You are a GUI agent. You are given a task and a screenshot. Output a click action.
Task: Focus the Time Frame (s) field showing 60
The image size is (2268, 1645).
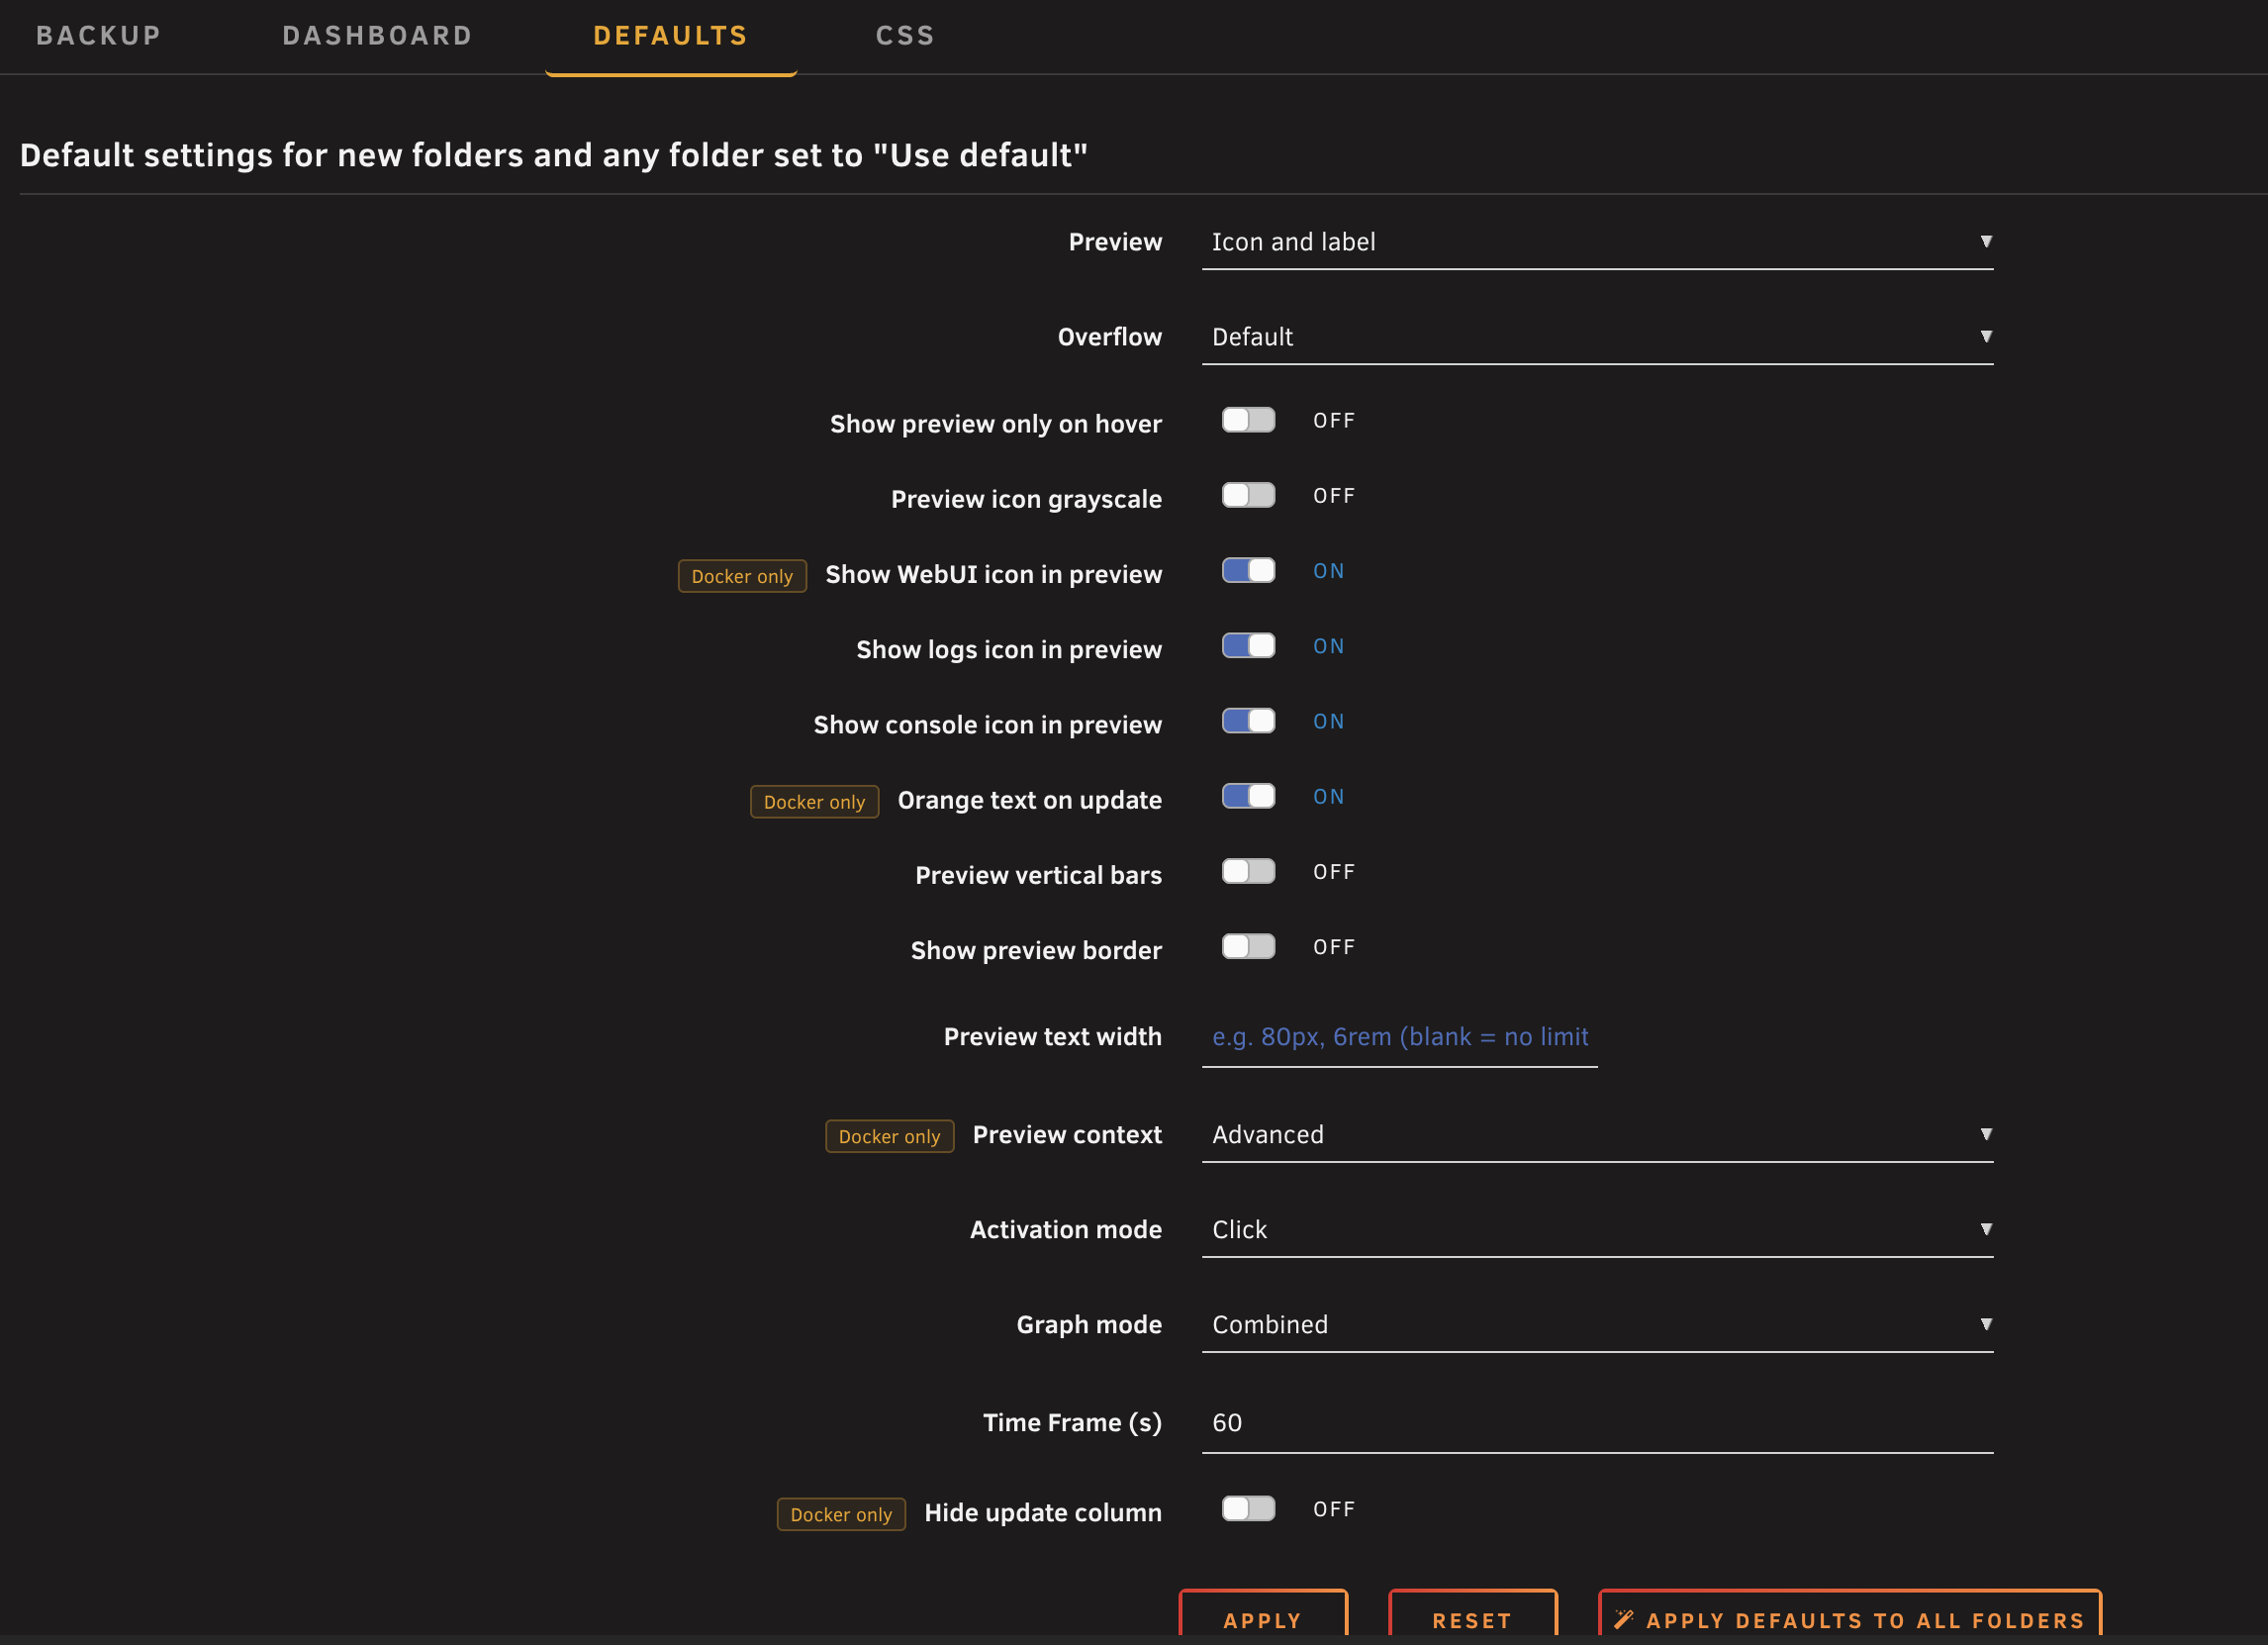[x=1597, y=1422]
